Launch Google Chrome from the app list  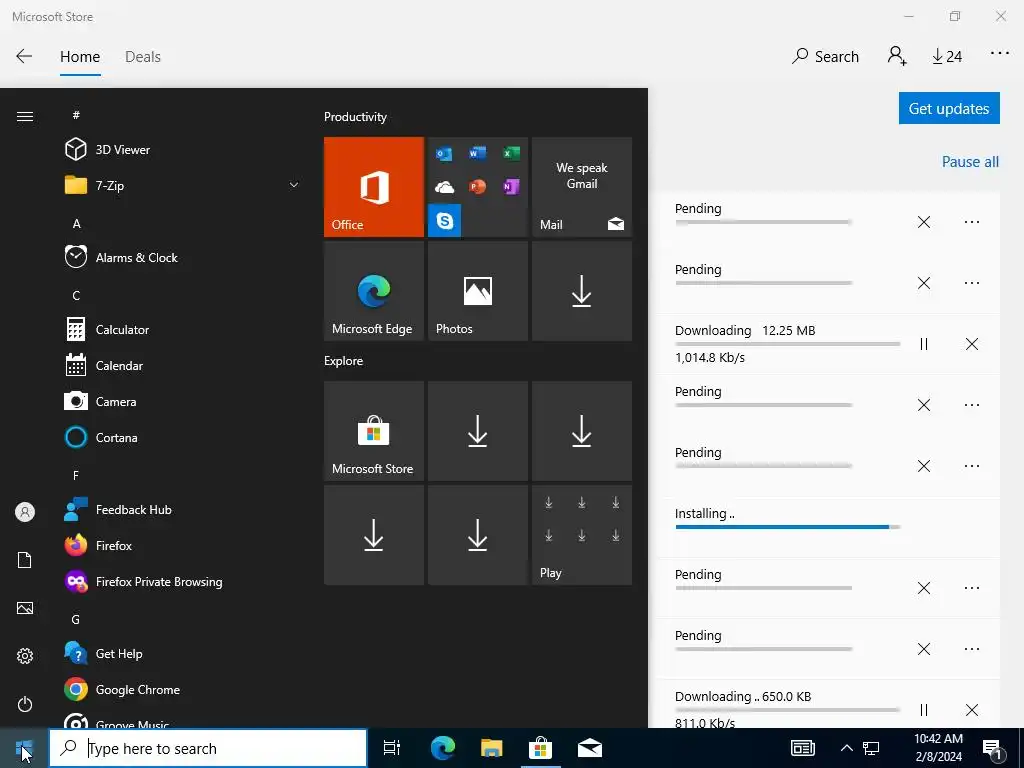coord(183,690)
